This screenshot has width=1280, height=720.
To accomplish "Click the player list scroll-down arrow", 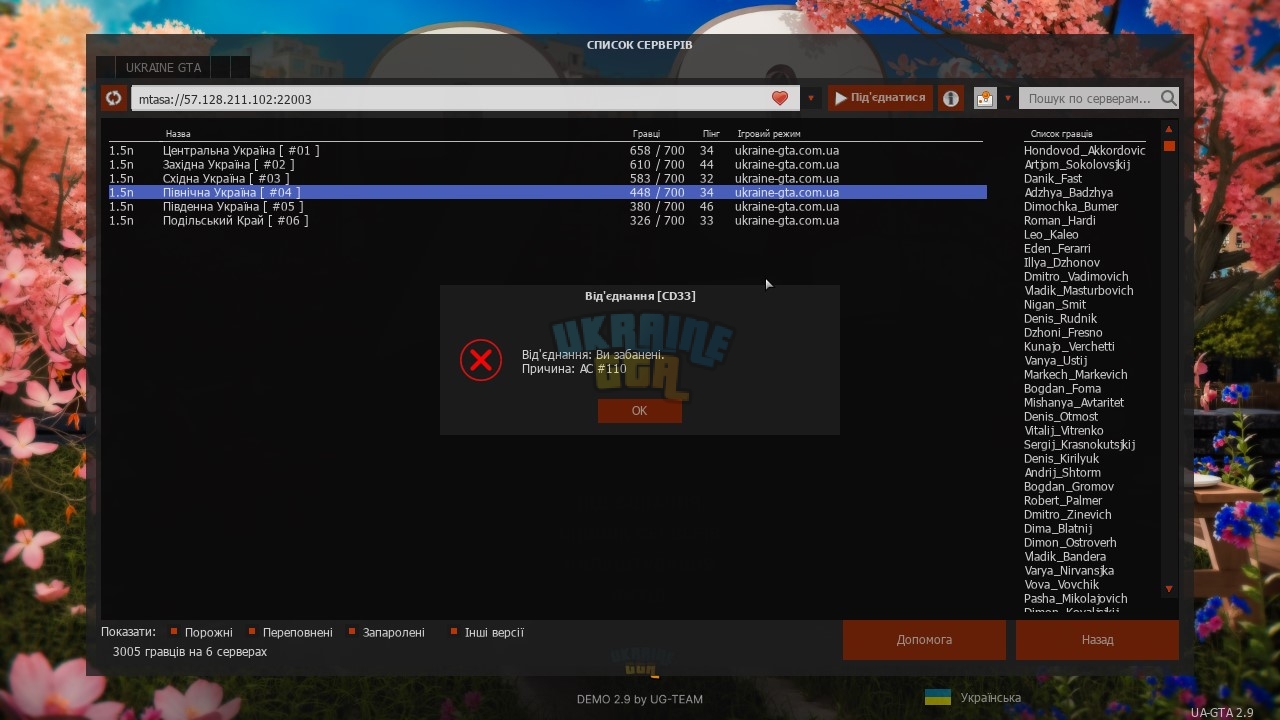I will (x=1169, y=589).
